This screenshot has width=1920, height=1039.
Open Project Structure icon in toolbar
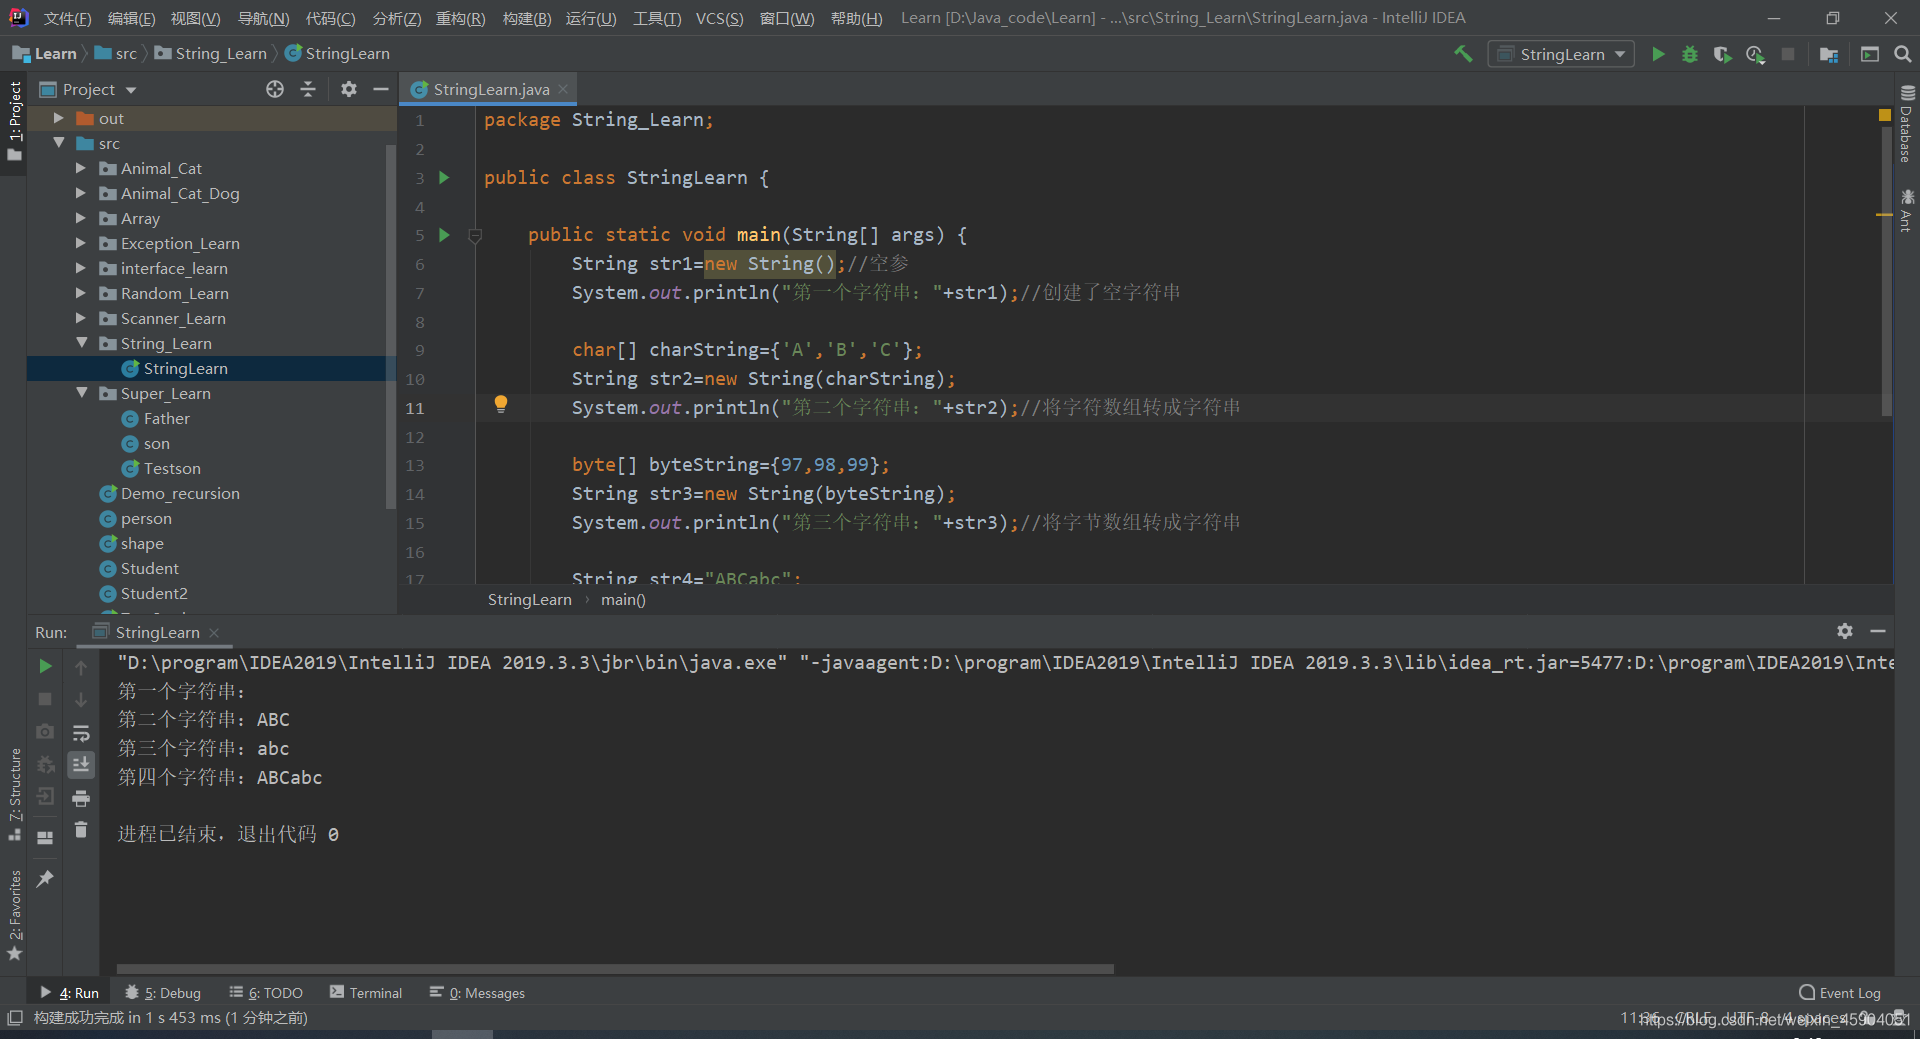coord(1829,54)
